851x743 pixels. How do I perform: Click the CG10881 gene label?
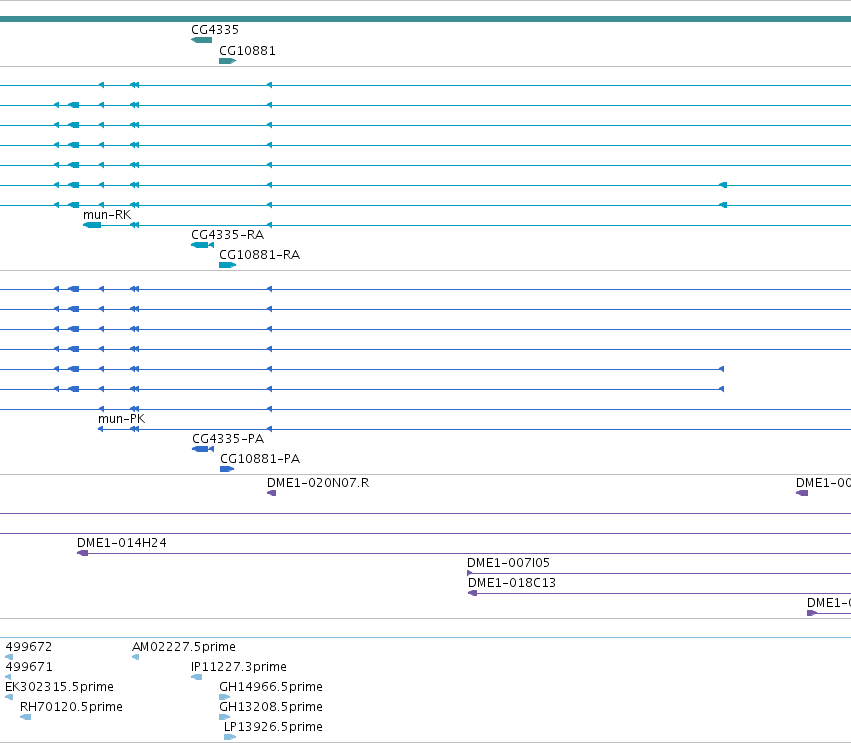click(247, 50)
